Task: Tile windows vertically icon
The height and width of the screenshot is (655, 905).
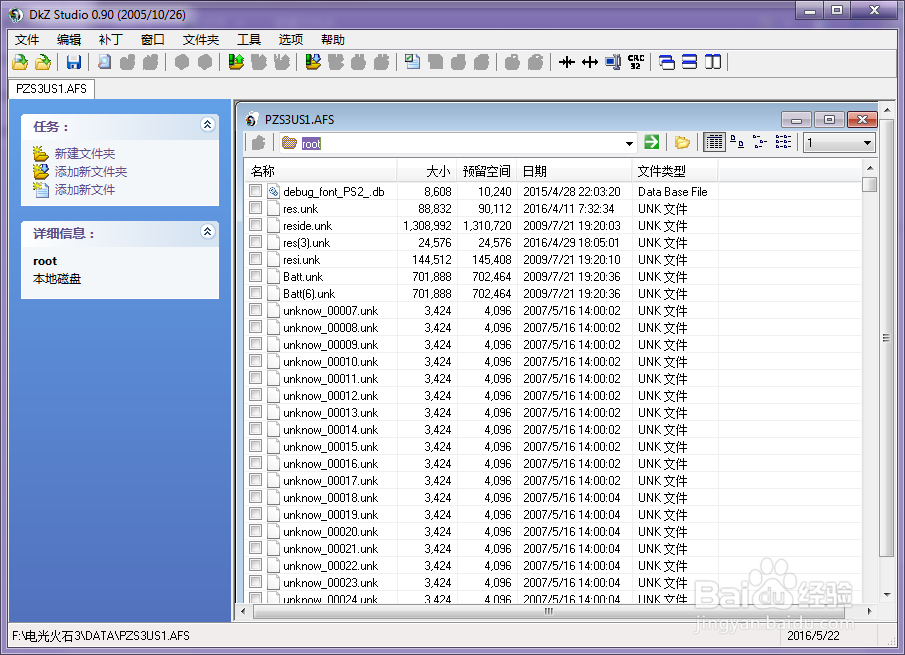Action: (713, 62)
